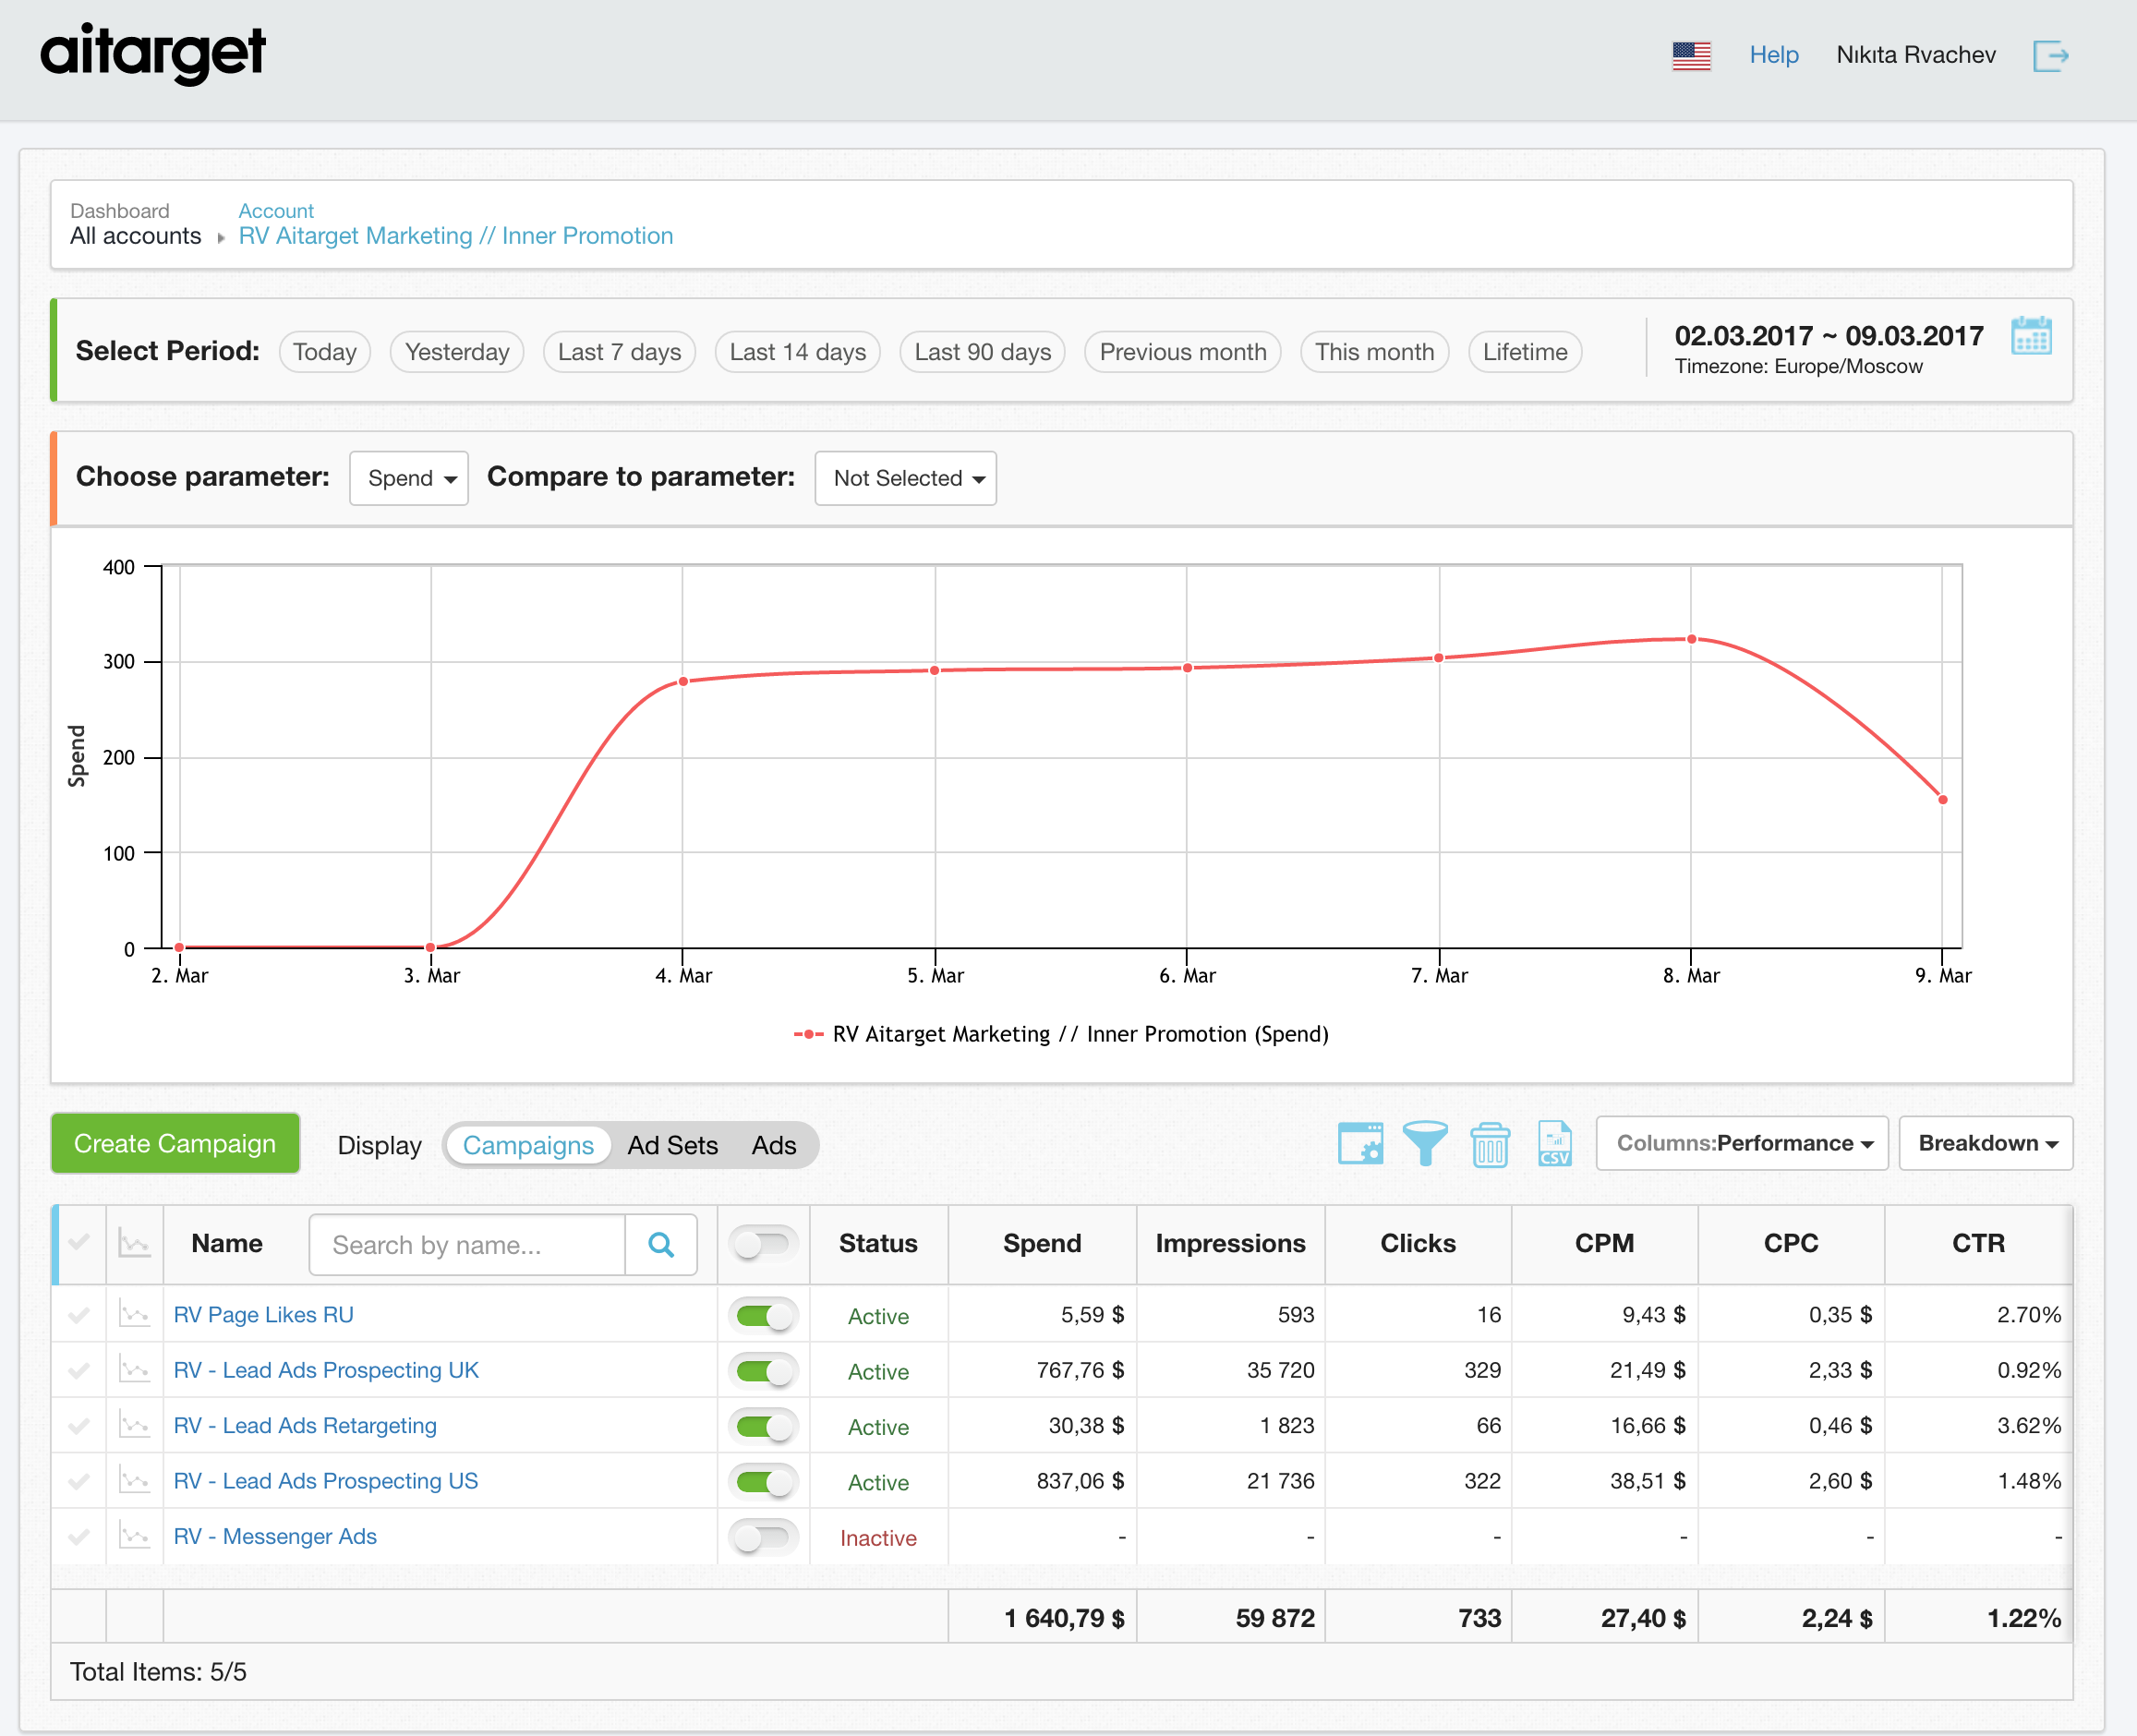
Task: Select the Lead Ads Prospecting UK row checkmark
Action: pyautogui.click(x=79, y=1370)
